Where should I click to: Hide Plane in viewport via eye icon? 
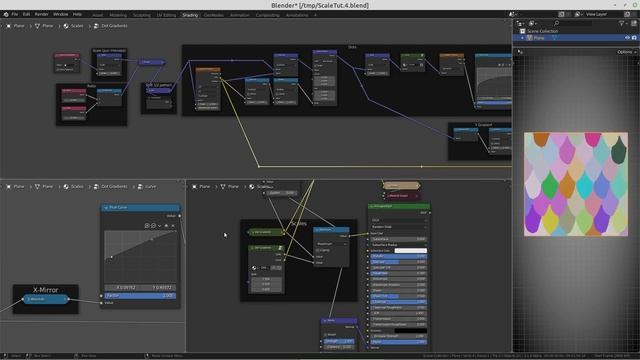[627, 38]
